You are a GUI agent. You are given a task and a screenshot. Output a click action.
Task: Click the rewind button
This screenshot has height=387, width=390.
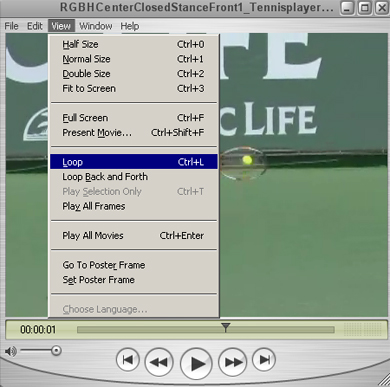[x=159, y=361]
